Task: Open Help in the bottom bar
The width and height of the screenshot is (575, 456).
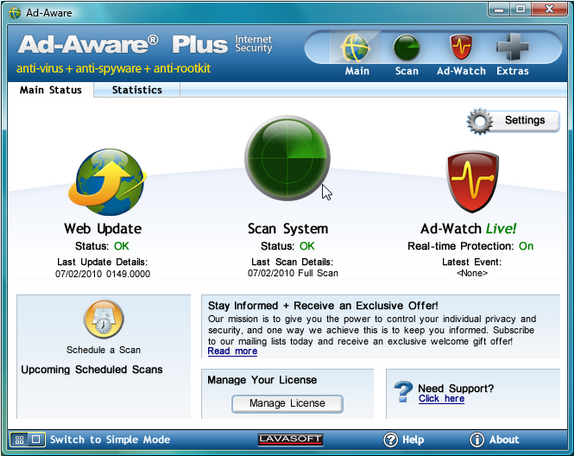Action: 404,439
